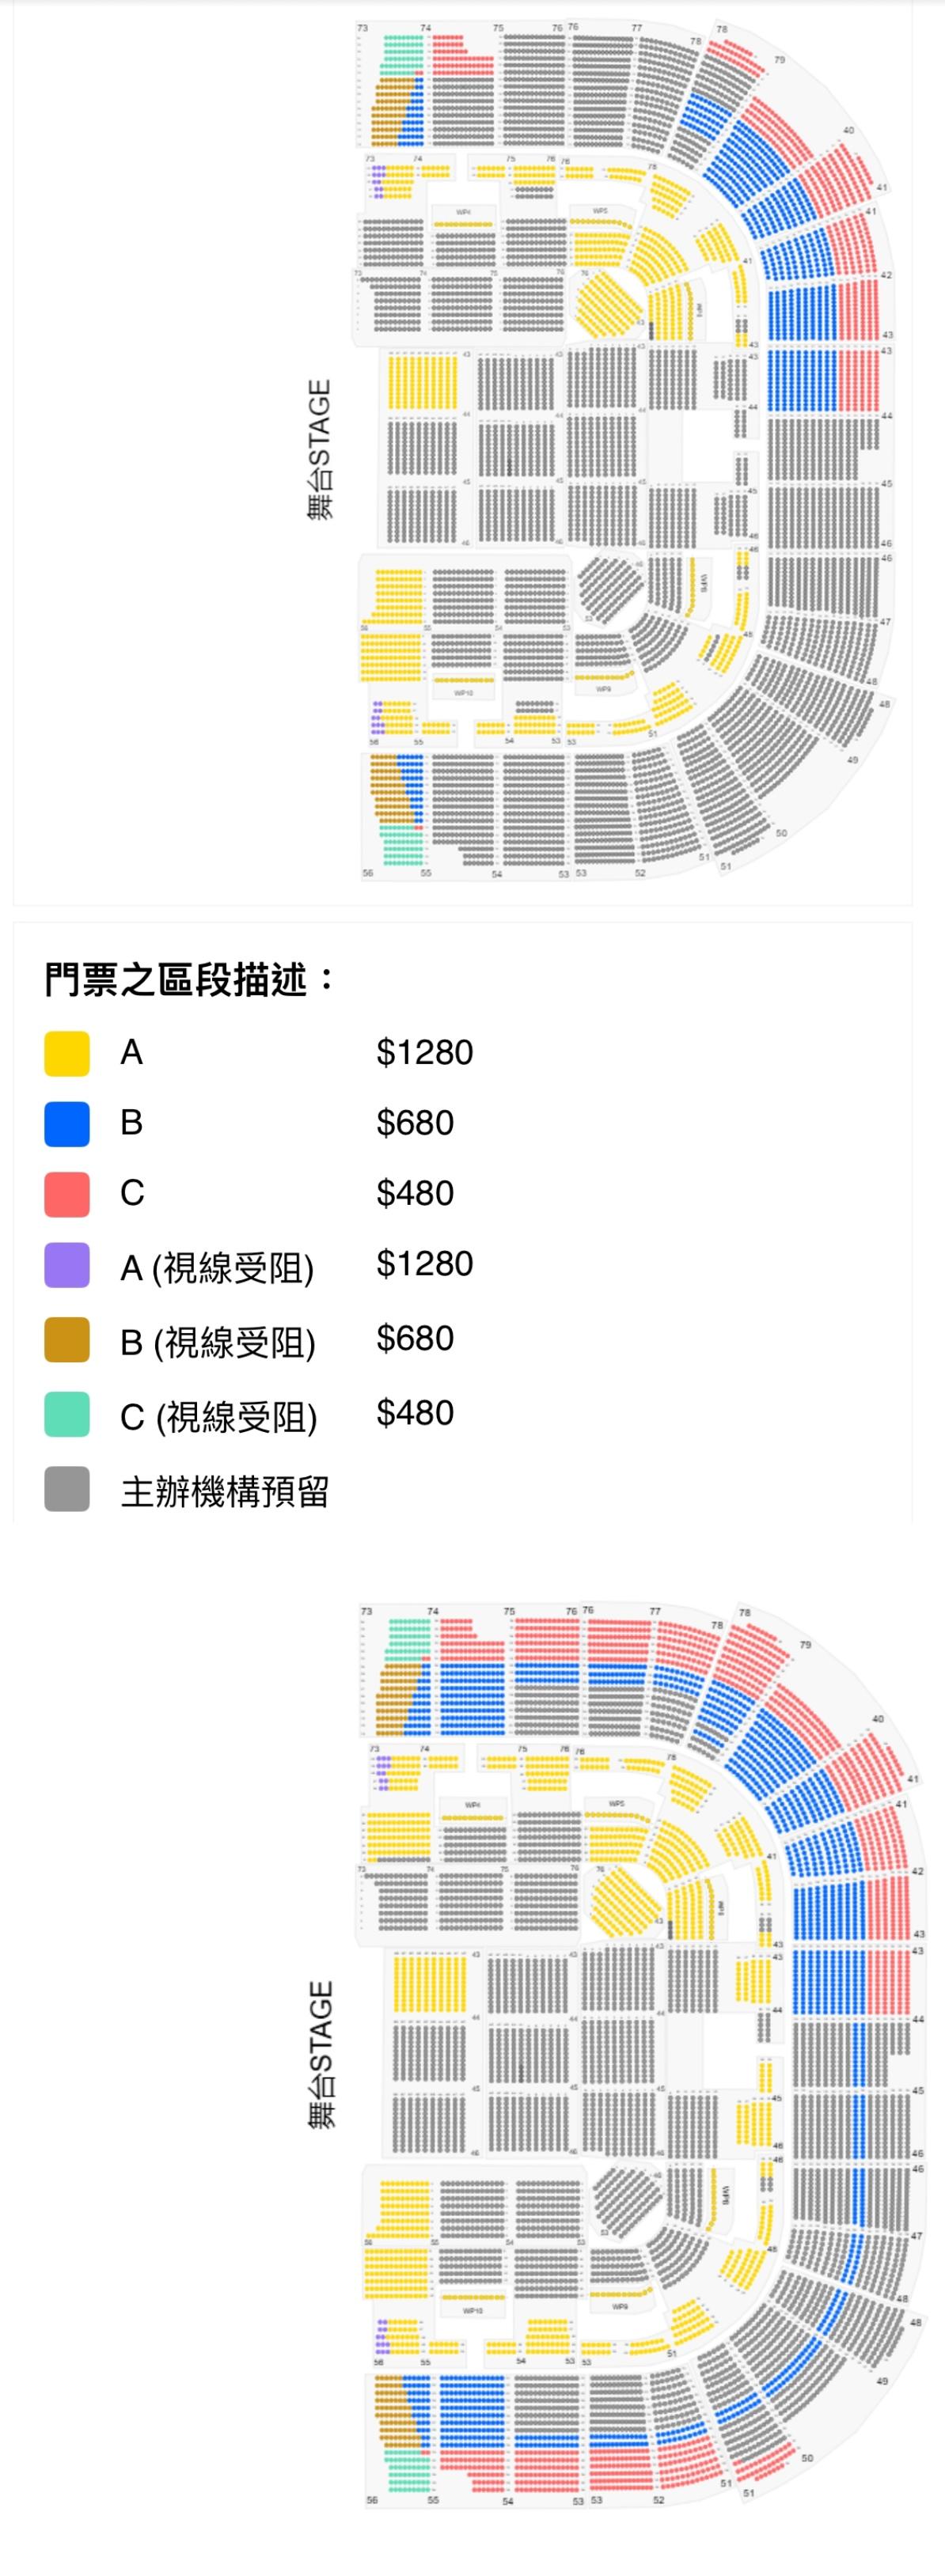Click the yellow swatch for category A
The width and height of the screenshot is (945, 2576).
point(67,1053)
